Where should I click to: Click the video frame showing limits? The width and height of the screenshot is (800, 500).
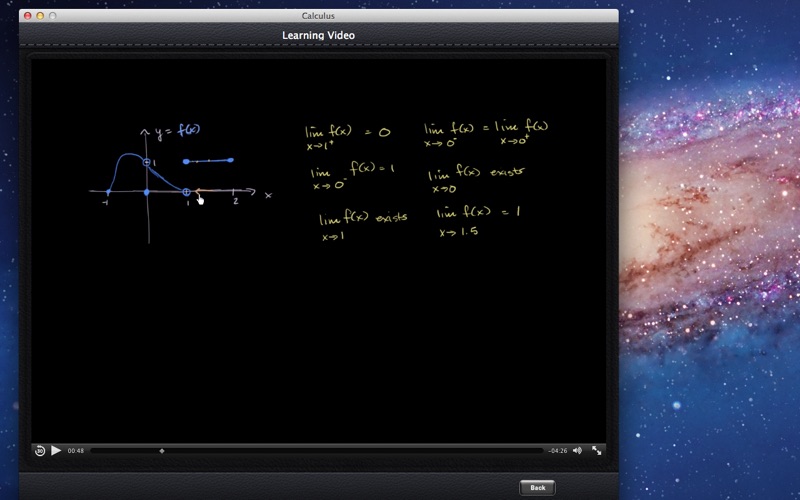pyautogui.click(x=318, y=250)
